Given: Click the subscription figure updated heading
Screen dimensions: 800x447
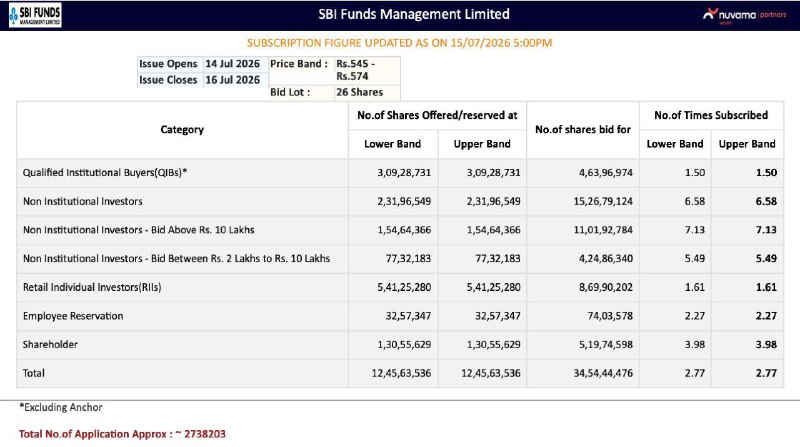Looking at the screenshot, I should tap(399, 43).
